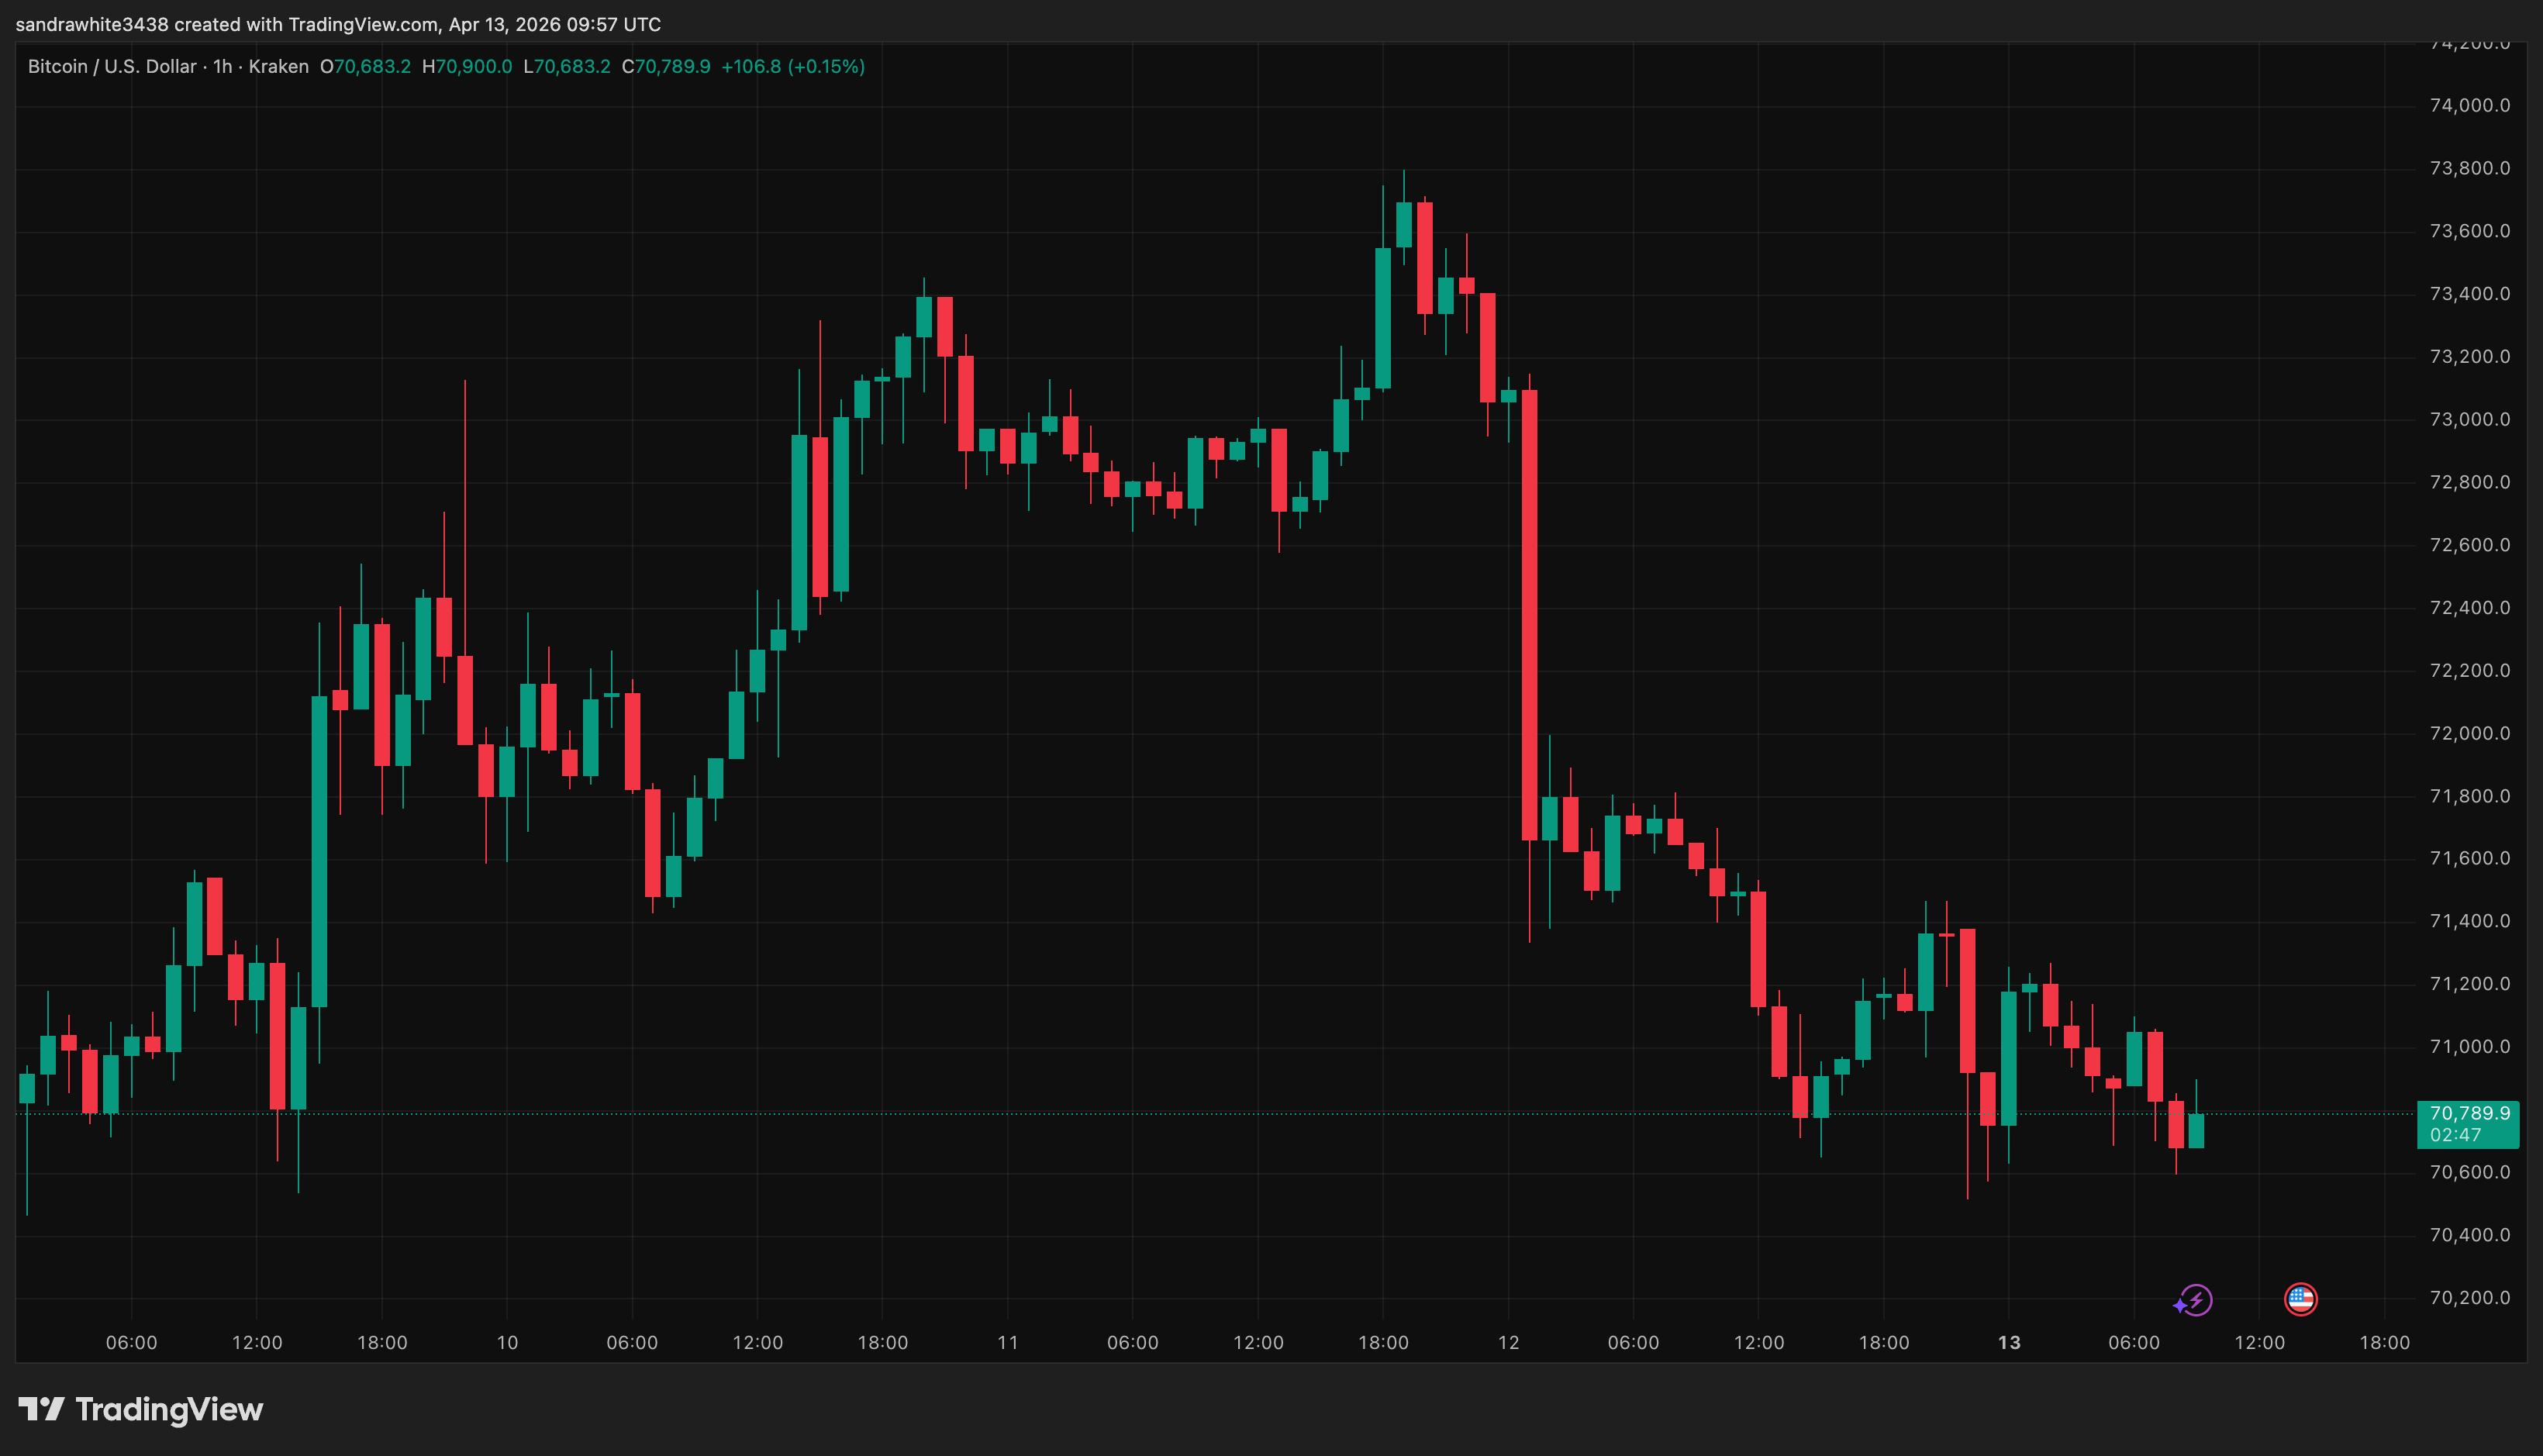
Task: Click the close value C70,789.9
Action: [670, 66]
